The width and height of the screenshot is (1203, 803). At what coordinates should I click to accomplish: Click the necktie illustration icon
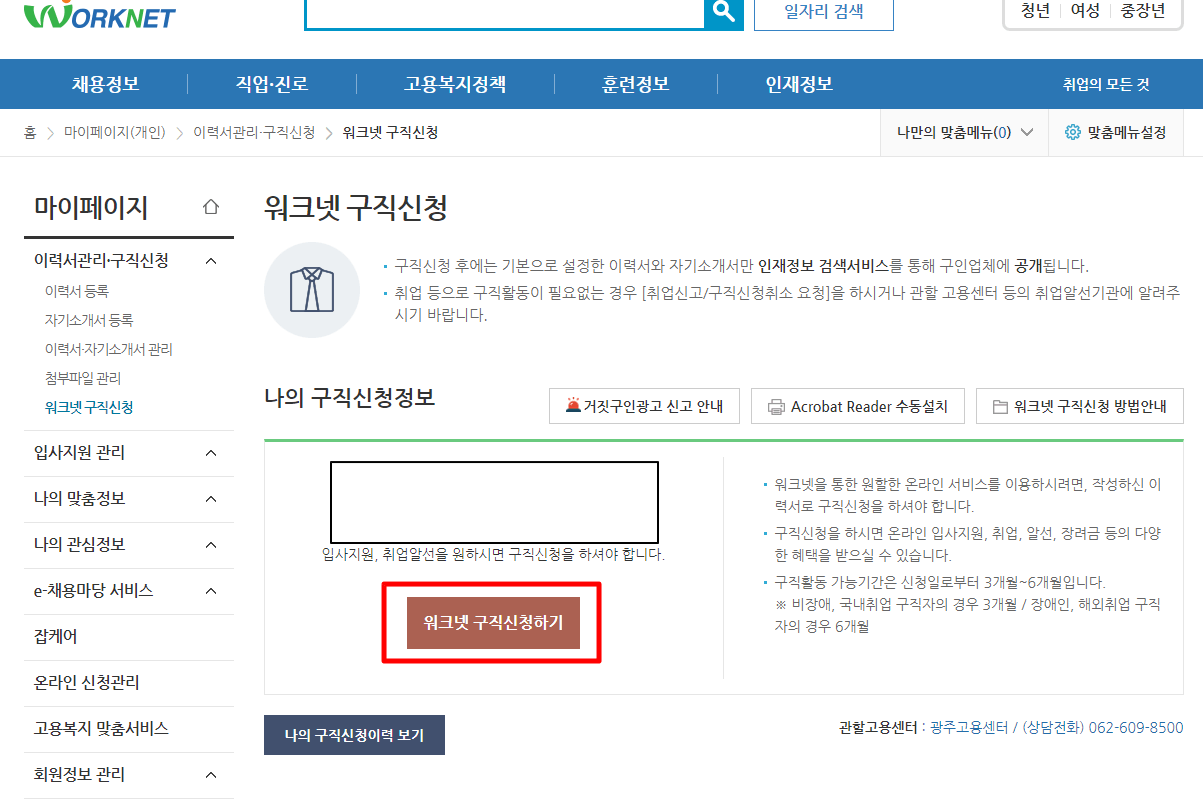point(312,289)
